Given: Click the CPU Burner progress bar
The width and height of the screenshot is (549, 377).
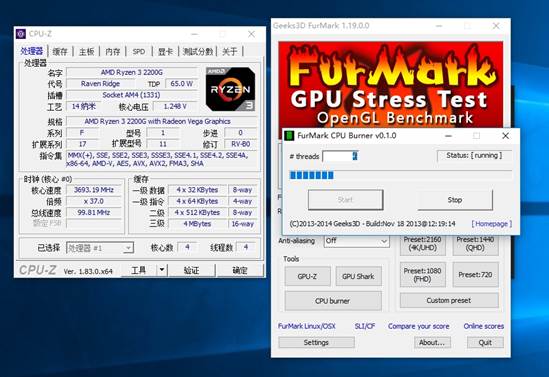Looking at the screenshot, I should click(x=401, y=175).
